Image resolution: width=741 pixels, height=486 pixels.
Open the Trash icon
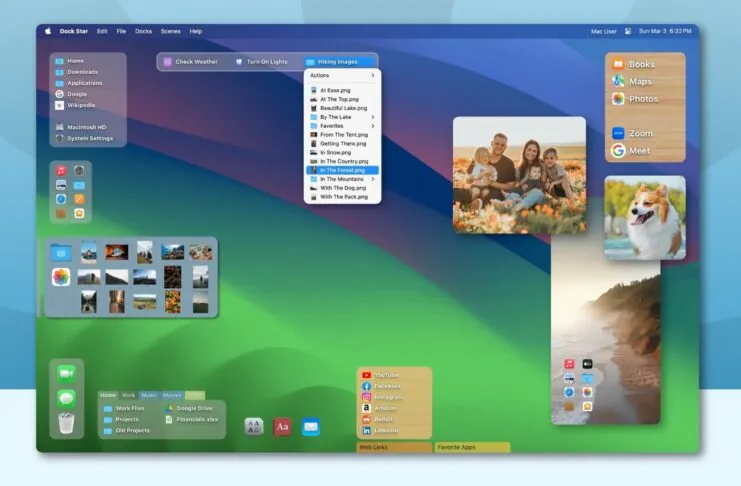tap(66, 423)
